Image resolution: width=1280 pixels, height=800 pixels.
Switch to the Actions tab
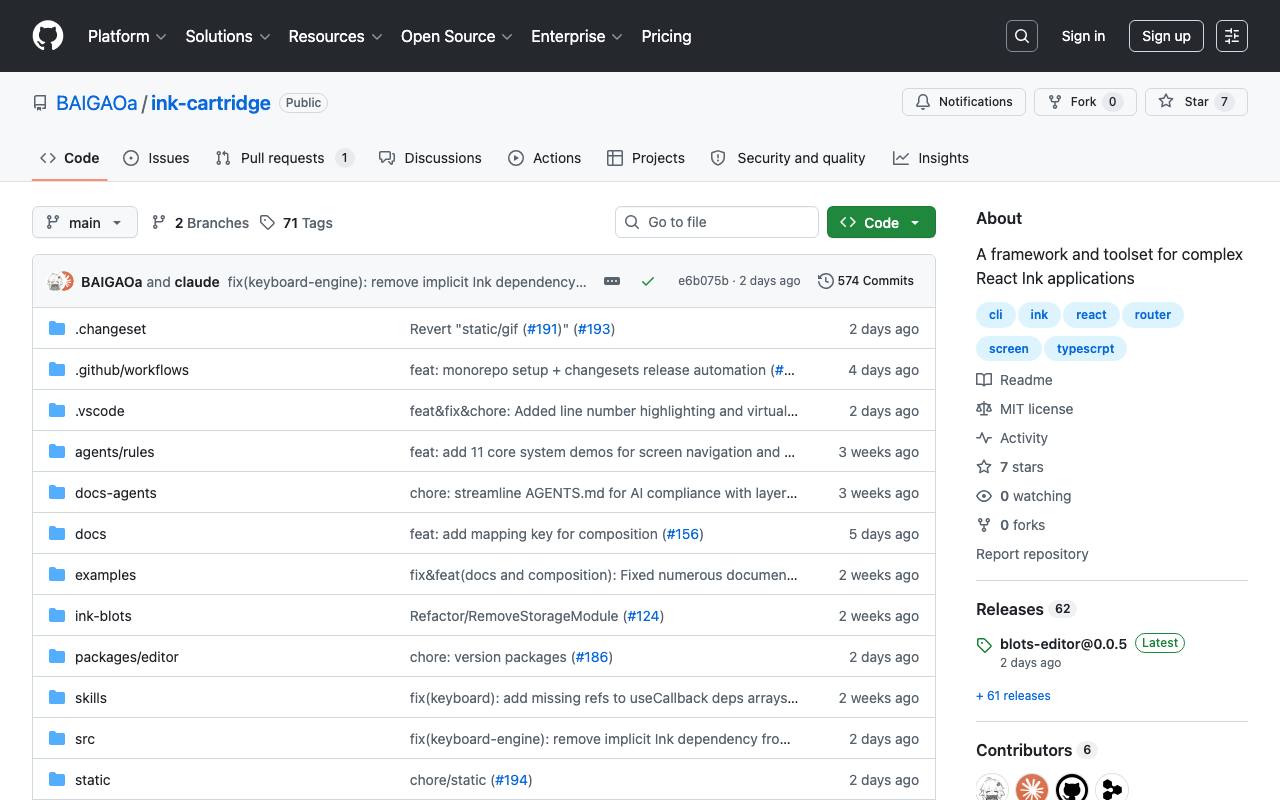544,158
